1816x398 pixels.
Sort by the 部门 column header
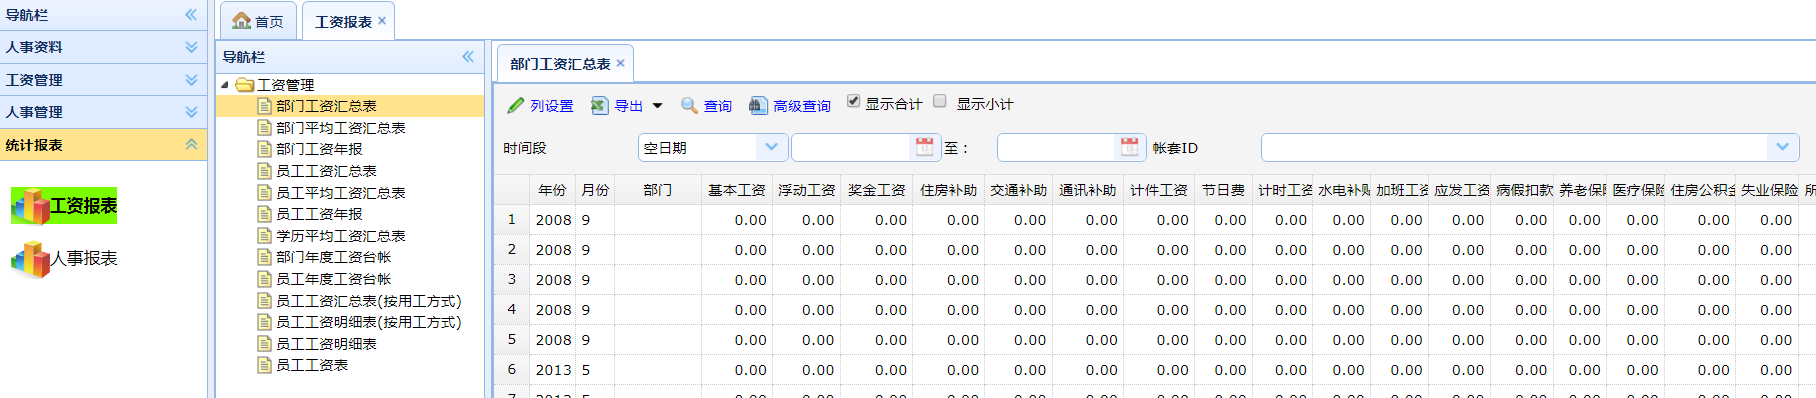click(658, 190)
